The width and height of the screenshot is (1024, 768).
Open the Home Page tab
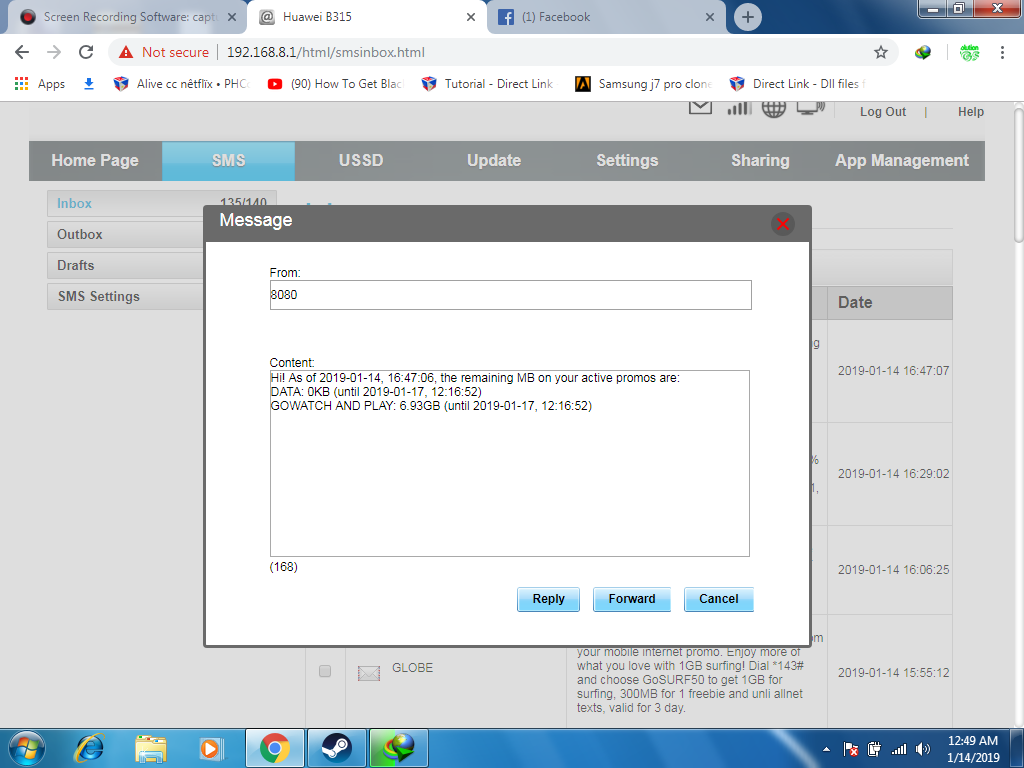click(x=95, y=161)
